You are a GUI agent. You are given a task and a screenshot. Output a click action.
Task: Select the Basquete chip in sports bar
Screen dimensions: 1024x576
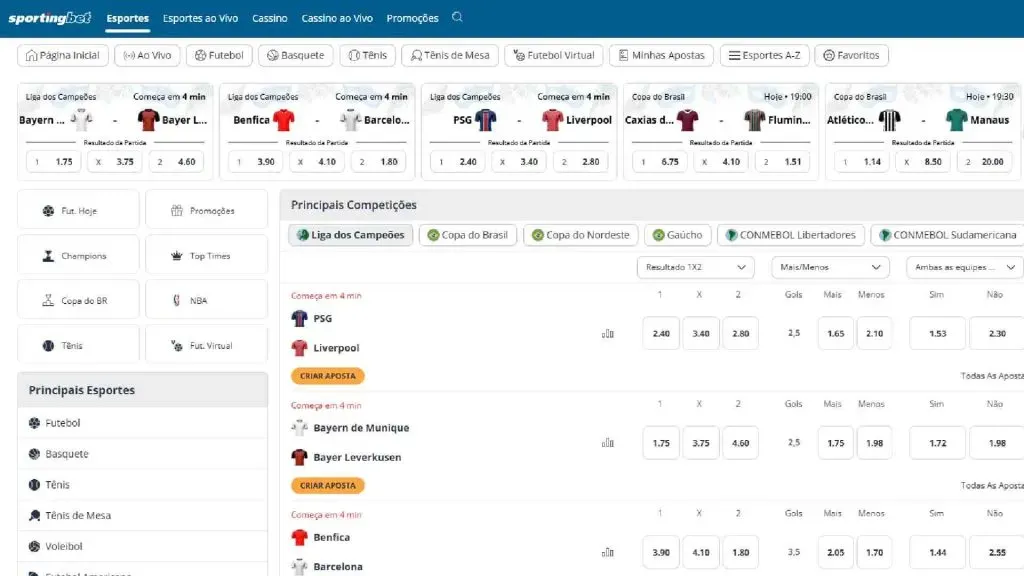coord(296,56)
